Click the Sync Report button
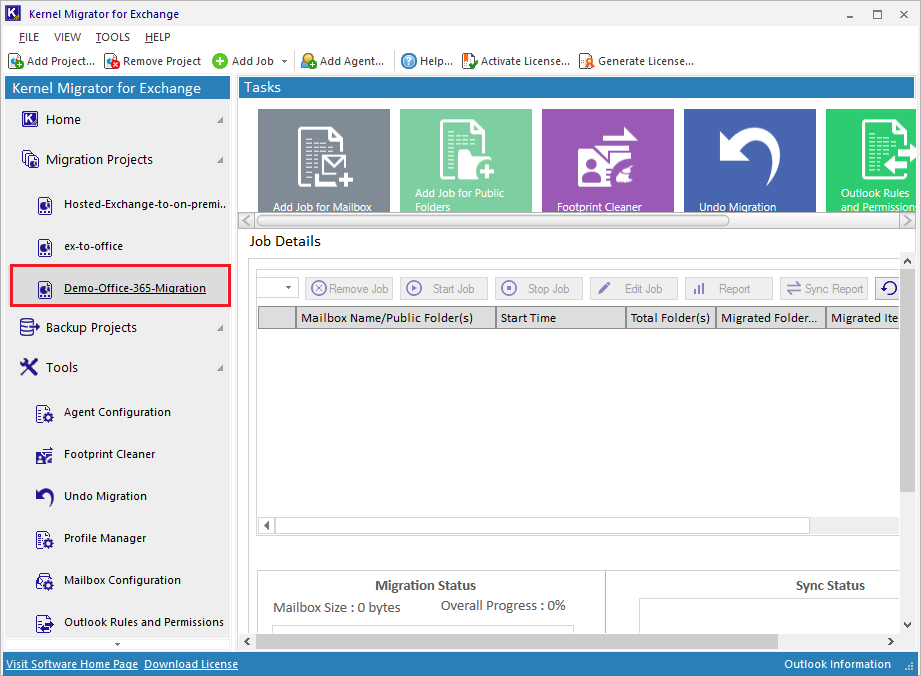921x676 pixels. coord(823,288)
